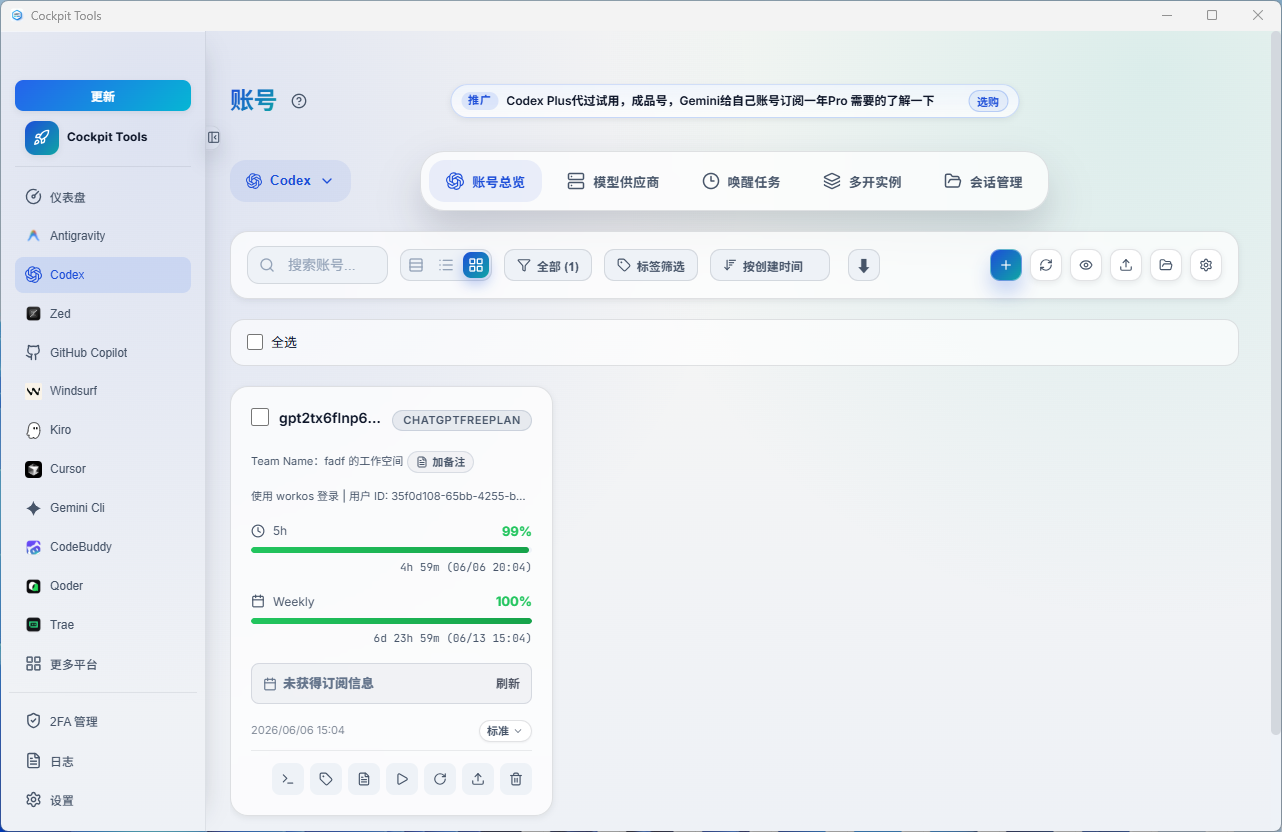The height and width of the screenshot is (832, 1282).
Task: Select the grid card view
Action: tap(476, 265)
